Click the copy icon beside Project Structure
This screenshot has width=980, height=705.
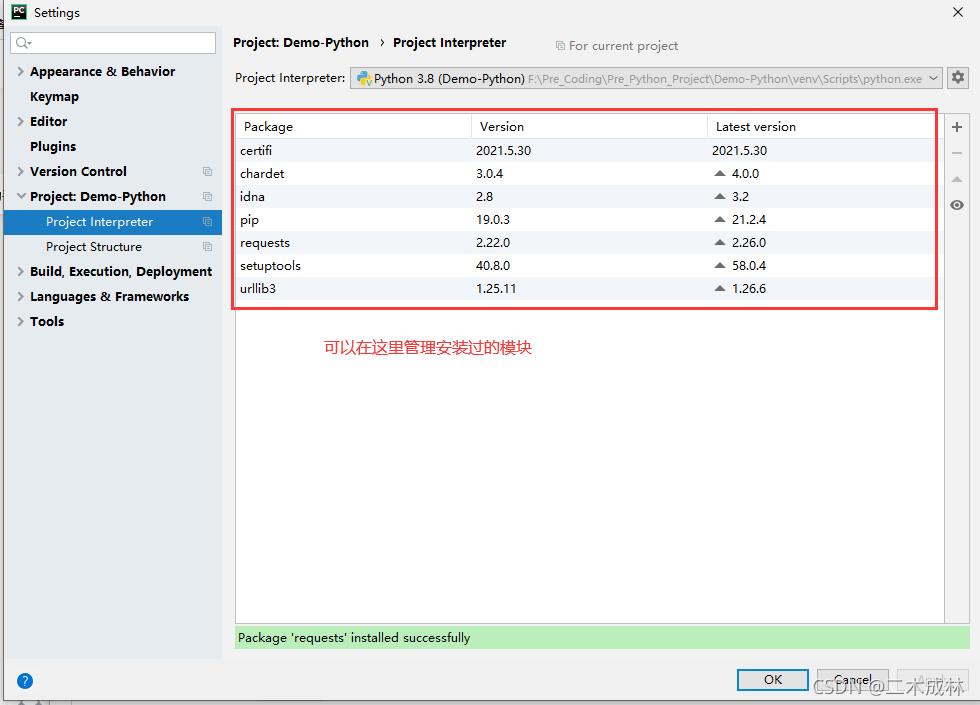click(208, 246)
